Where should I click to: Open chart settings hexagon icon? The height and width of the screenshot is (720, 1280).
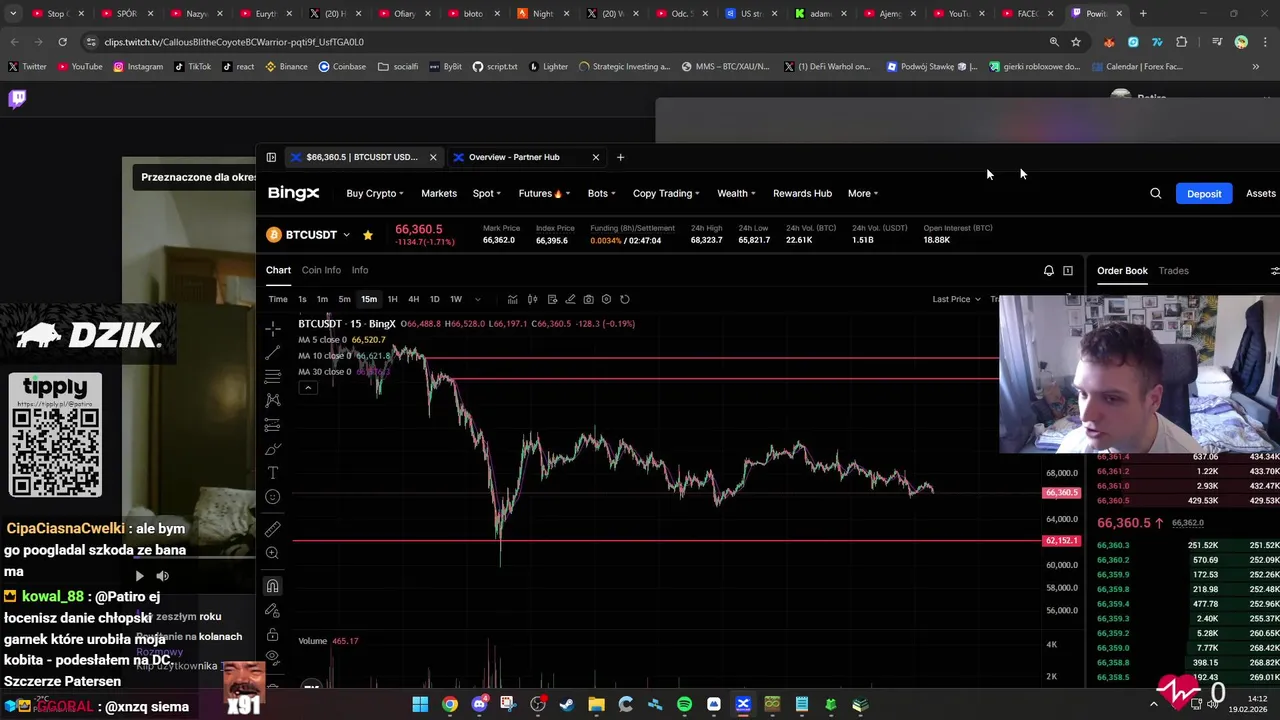(606, 299)
